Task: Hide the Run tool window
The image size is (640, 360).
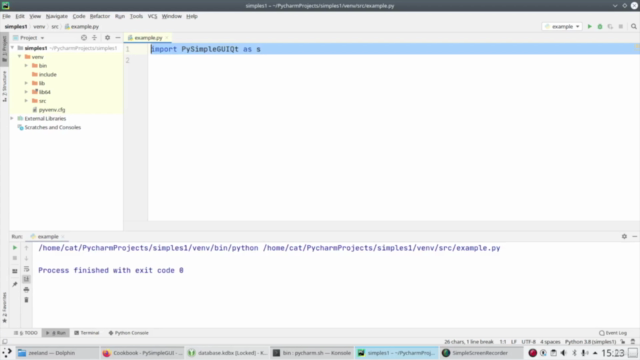Action: pyautogui.click(x=635, y=236)
